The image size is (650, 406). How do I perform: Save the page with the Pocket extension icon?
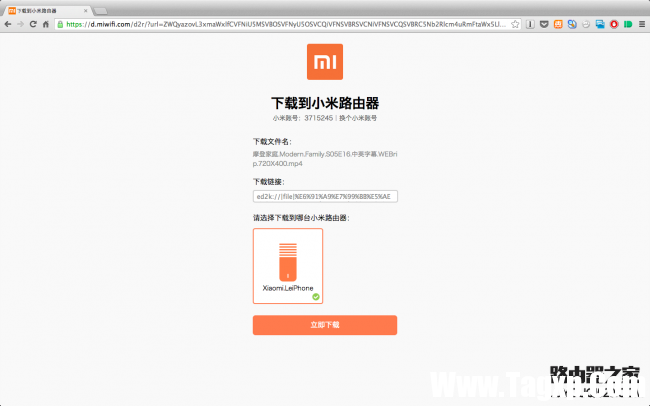[544, 24]
